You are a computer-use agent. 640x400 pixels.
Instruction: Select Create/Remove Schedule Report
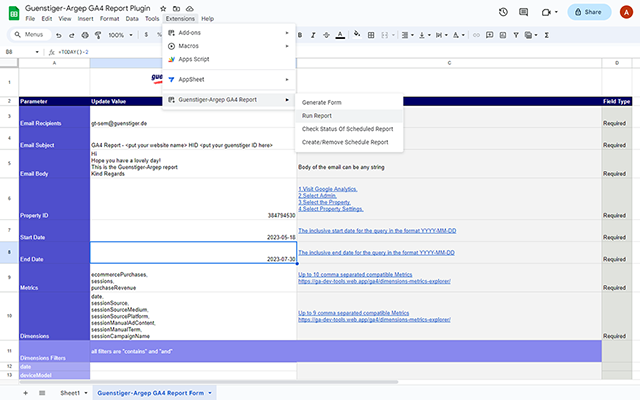[x=349, y=142]
